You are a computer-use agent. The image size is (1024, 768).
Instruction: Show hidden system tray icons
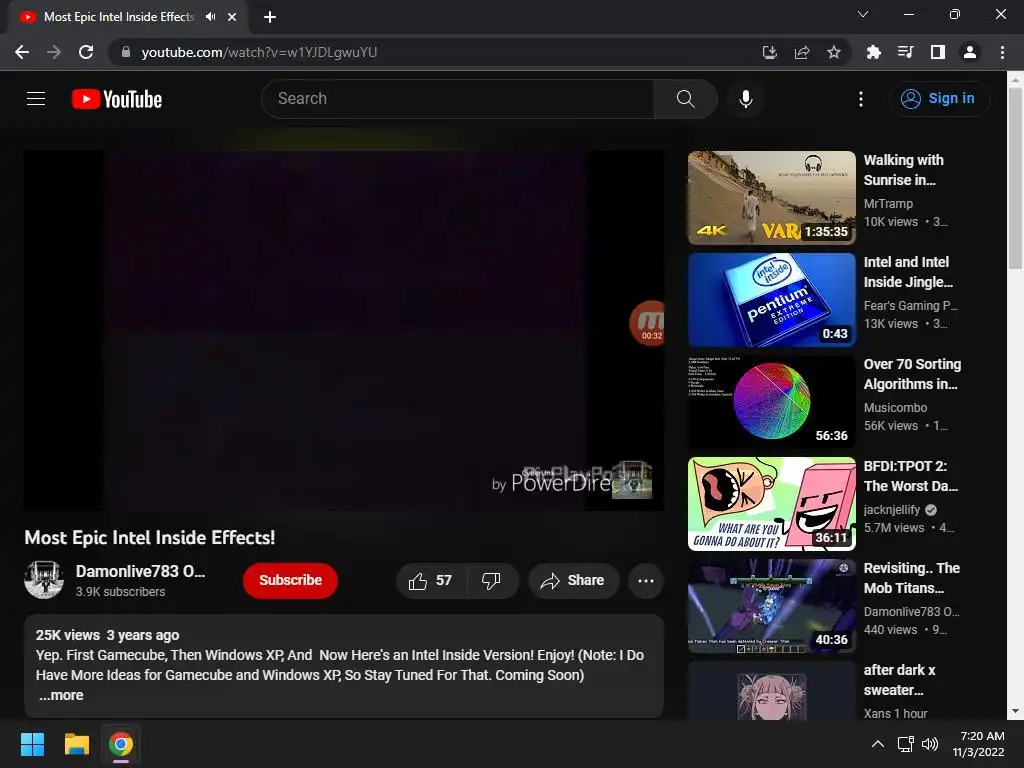click(x=878, y=744)
